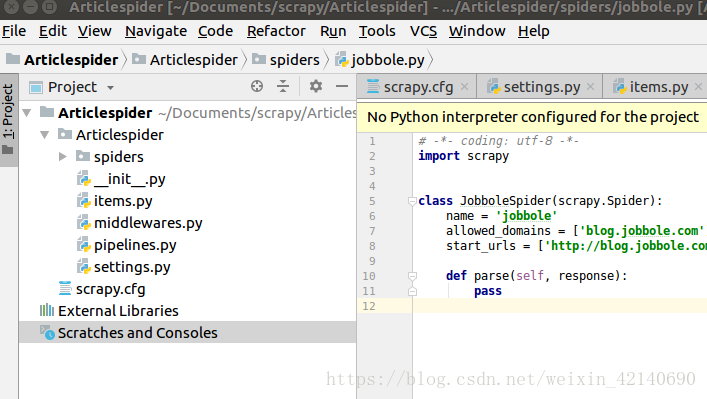This screenshot has width=707, height=399.
Task: Open the Project view dropdown
Action: (x=110, y=88)
